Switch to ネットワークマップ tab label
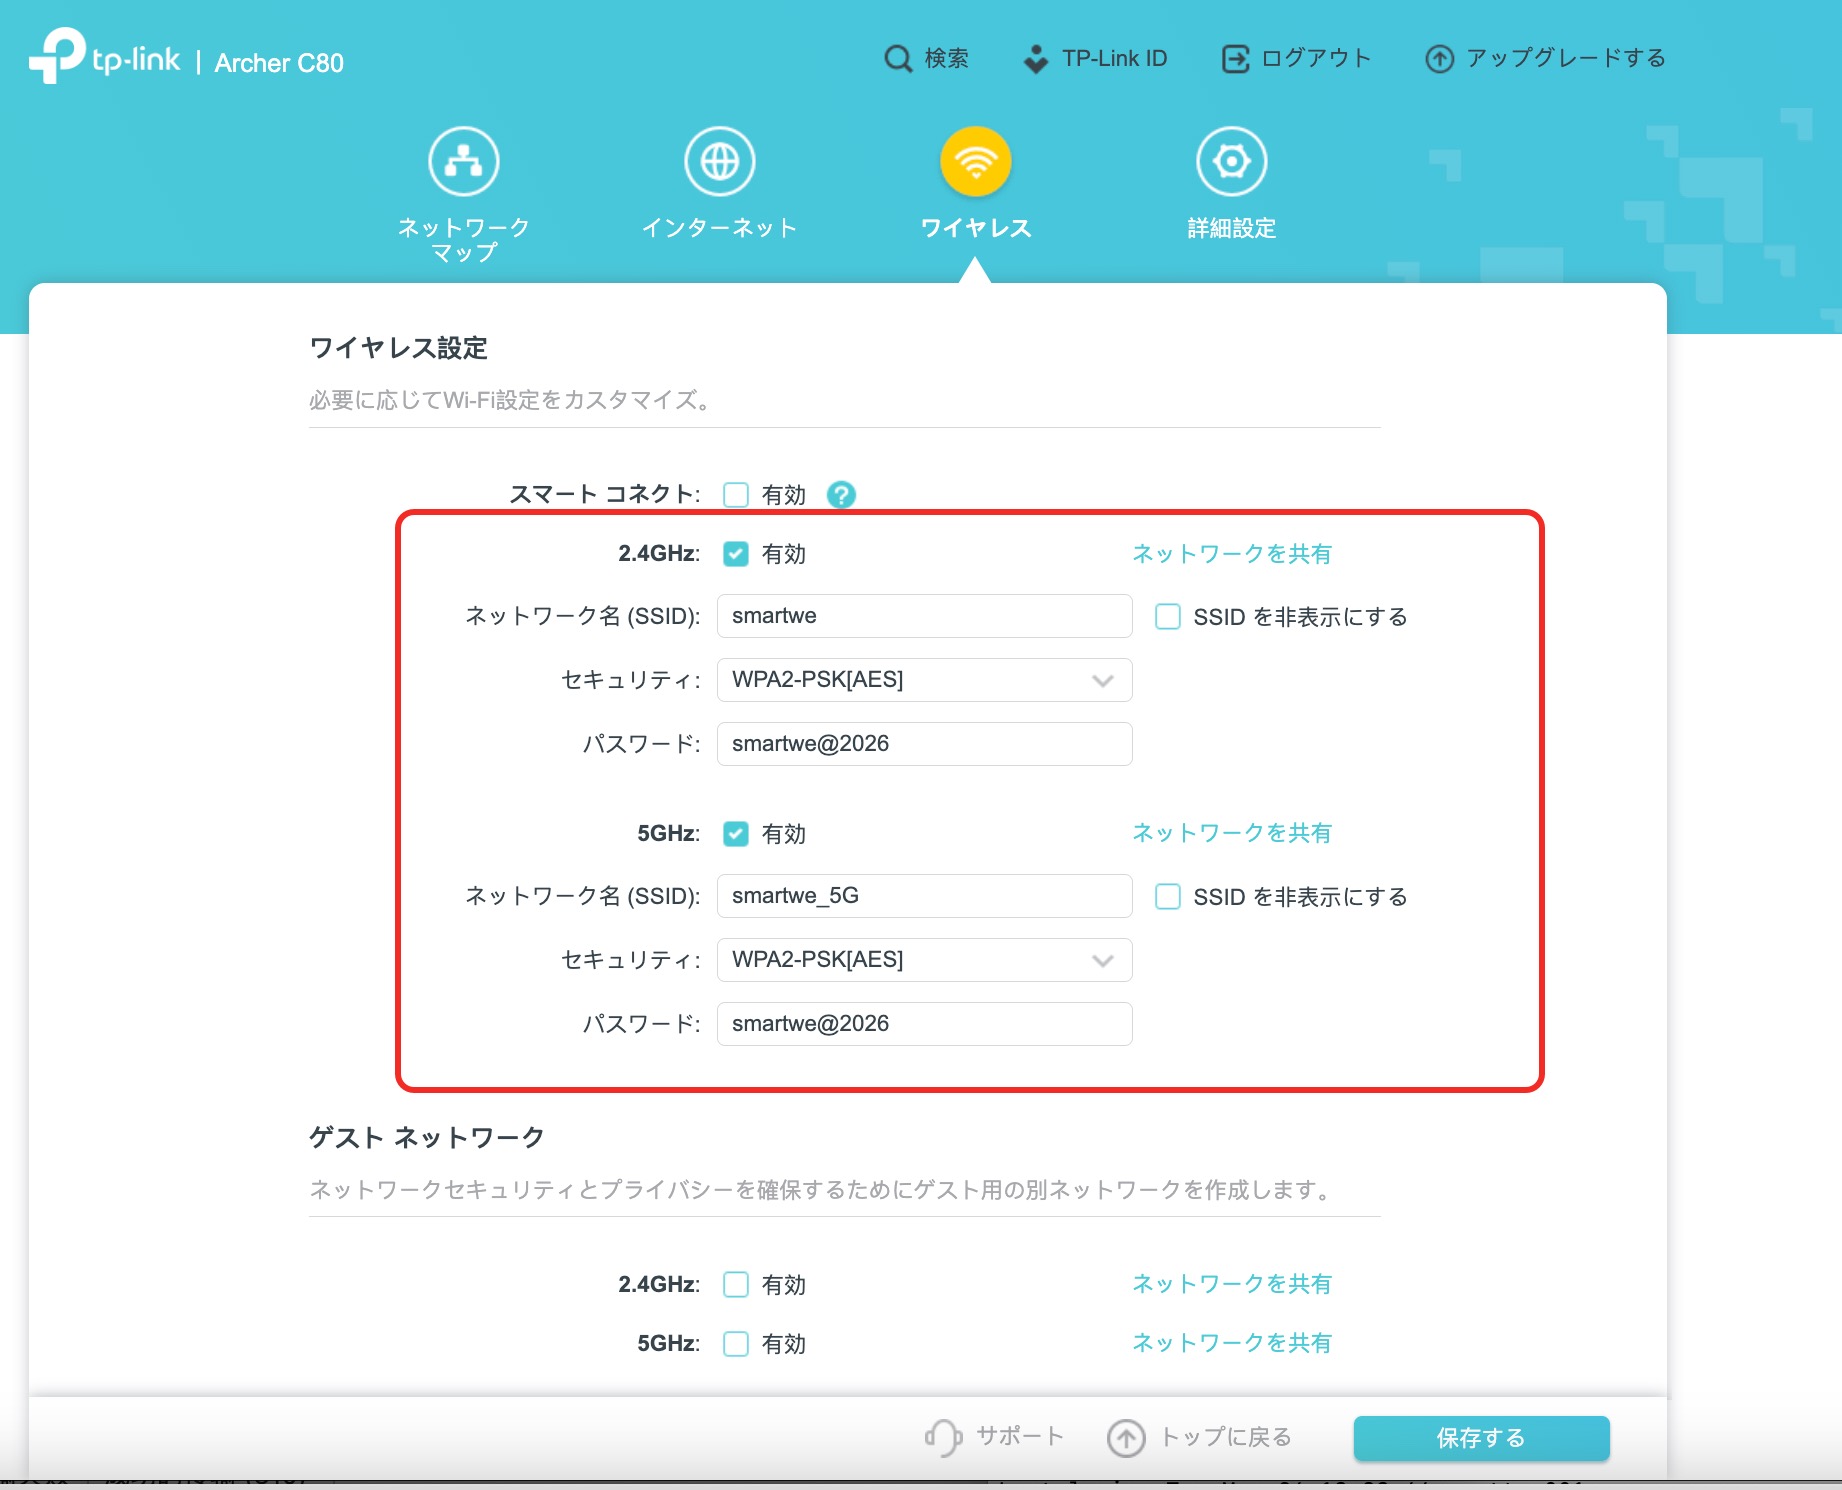The height and width of the screenshot is (1490, 1842). tap(464, 240)
